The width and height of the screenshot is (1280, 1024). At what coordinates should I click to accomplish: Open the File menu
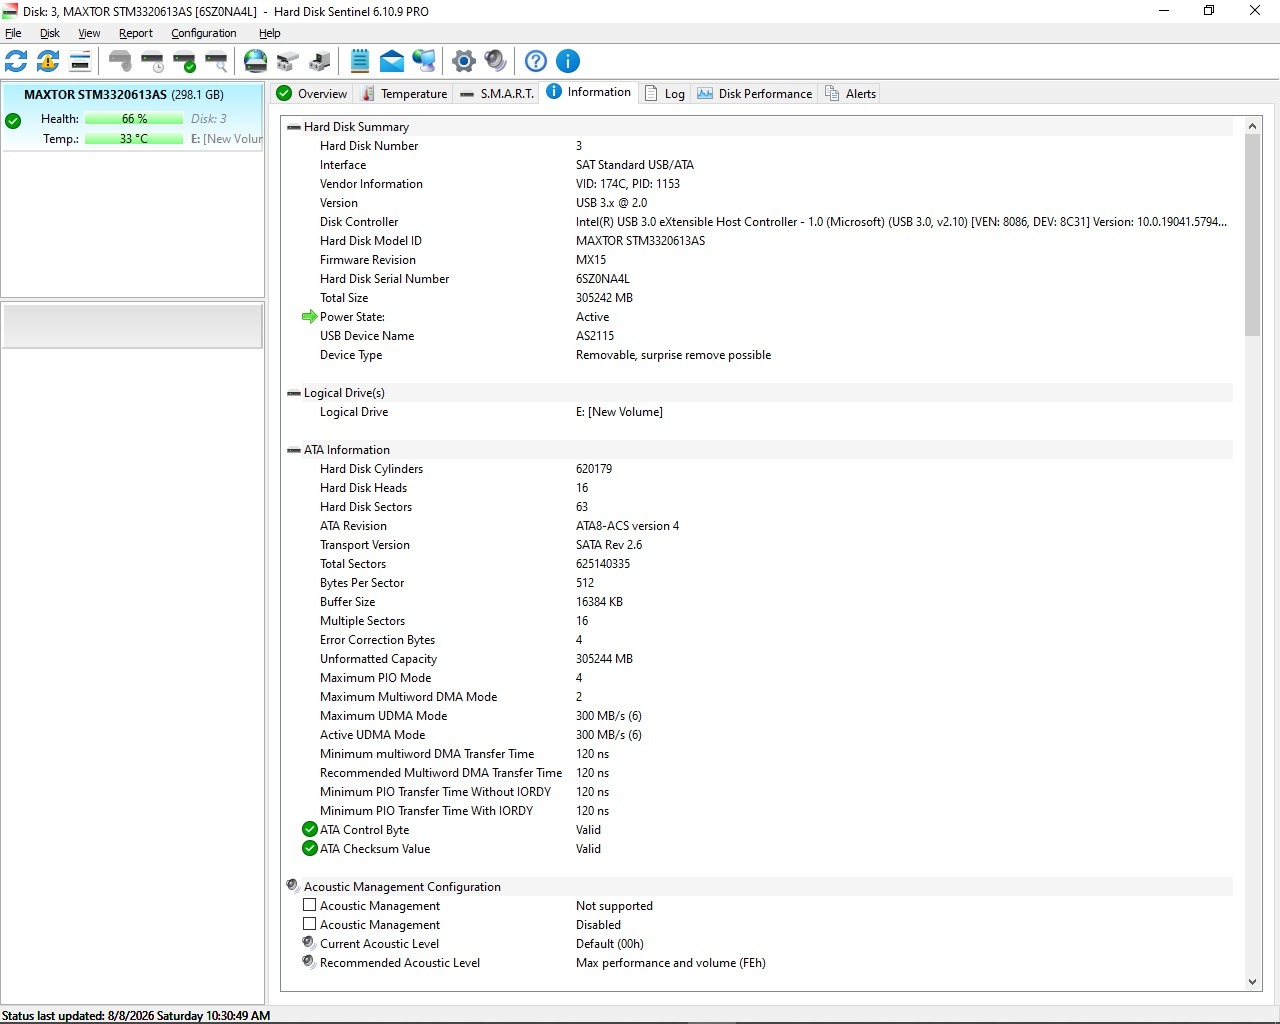(13, 33)
